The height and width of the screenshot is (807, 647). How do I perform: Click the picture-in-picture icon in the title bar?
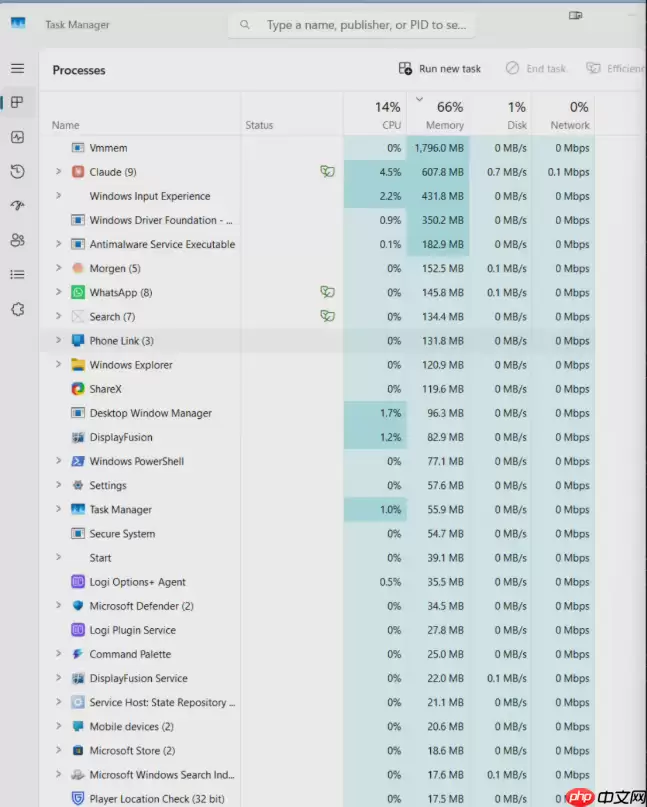click(x=575, y=16)
